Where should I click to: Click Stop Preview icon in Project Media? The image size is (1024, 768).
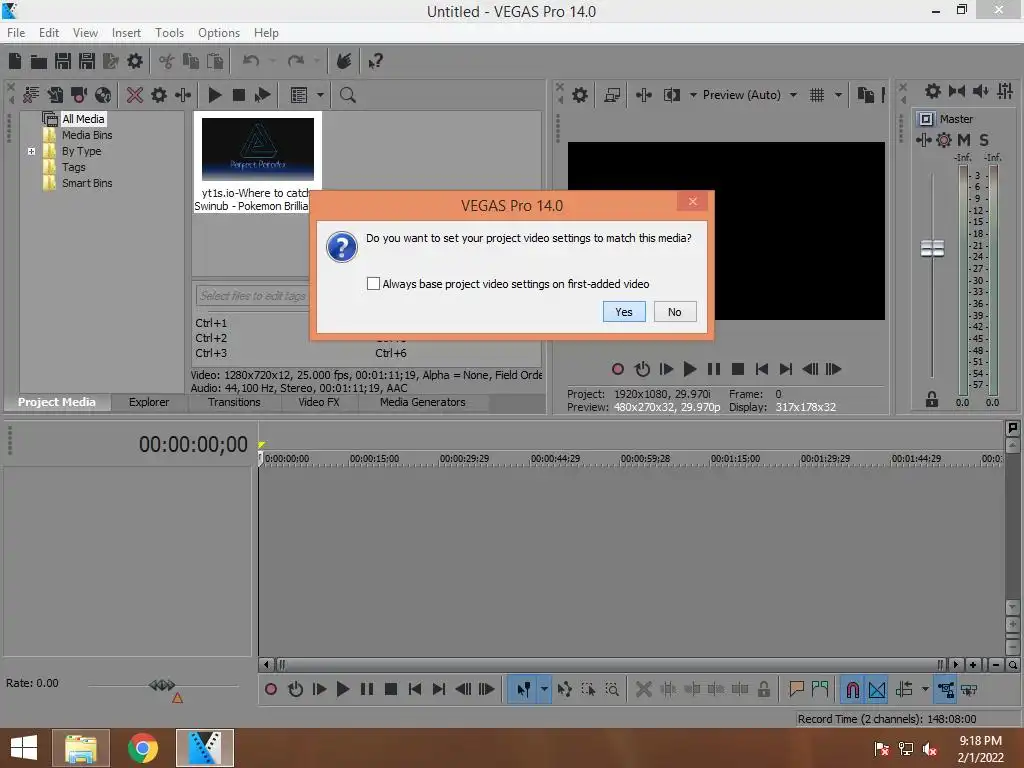coord(239,95)
